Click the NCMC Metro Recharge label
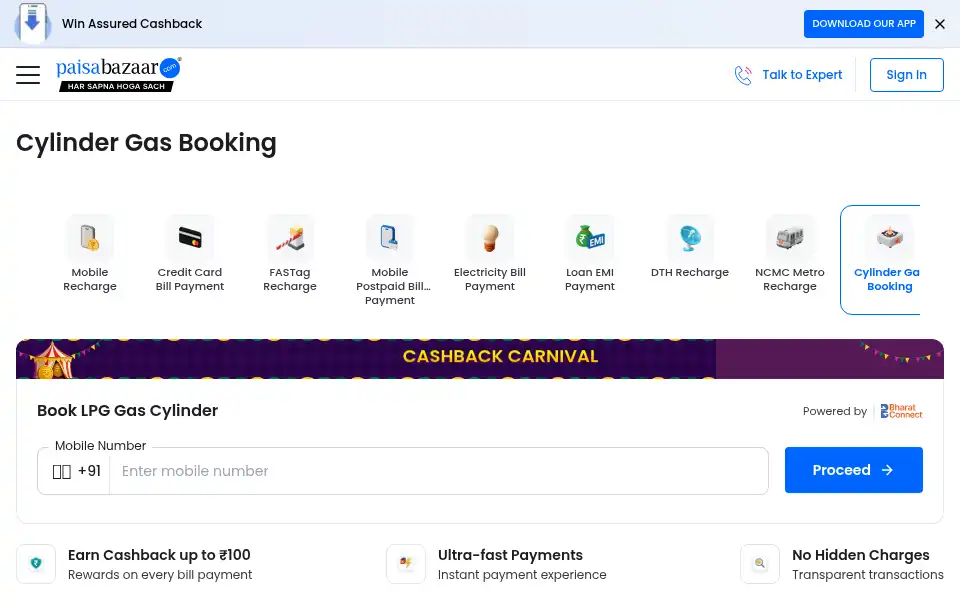This screenshot has width=960, height=600. click(x=790, y=279)
